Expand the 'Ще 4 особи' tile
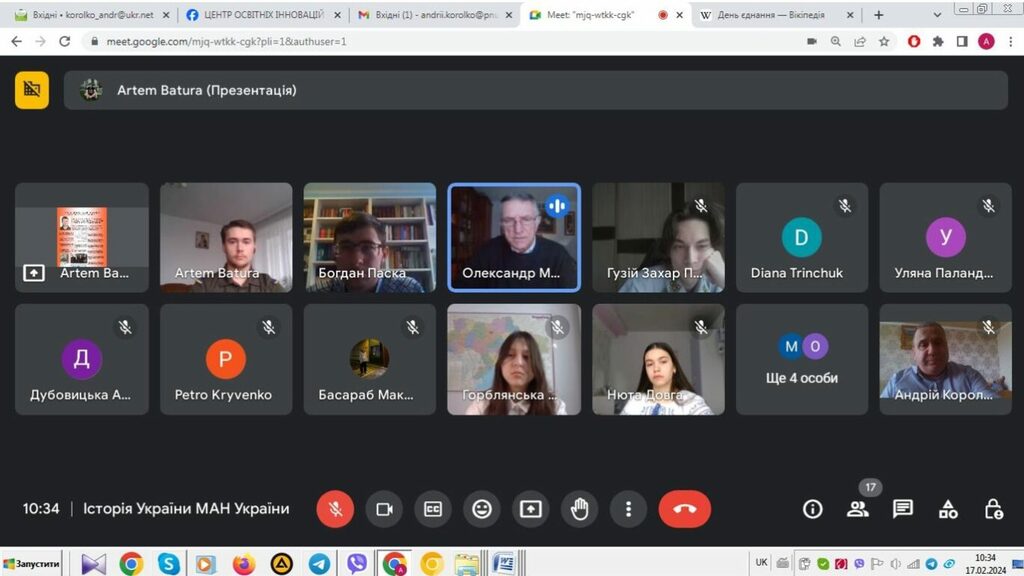The height and width of the screenshot is (576, 1024). (x=802, y=360)
